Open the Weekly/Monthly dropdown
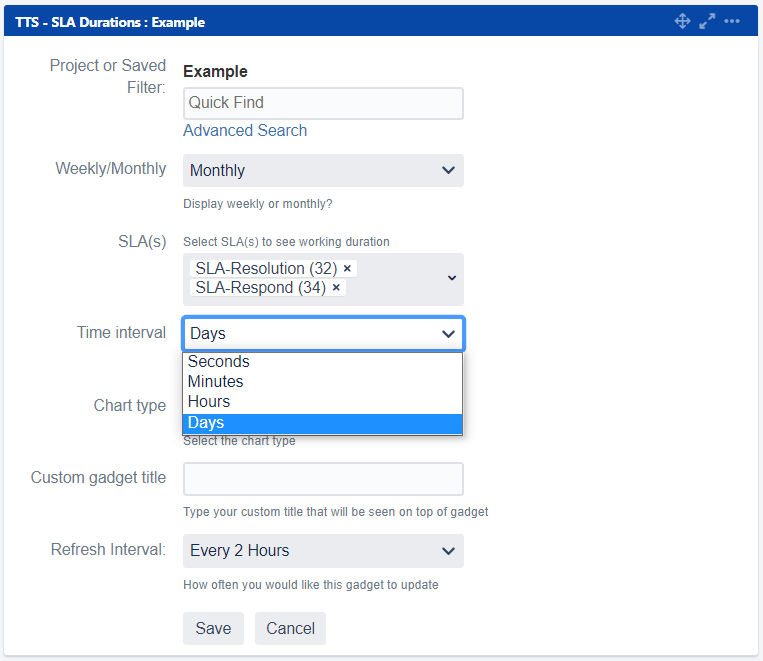763x661 pixels. coord(323,170)
